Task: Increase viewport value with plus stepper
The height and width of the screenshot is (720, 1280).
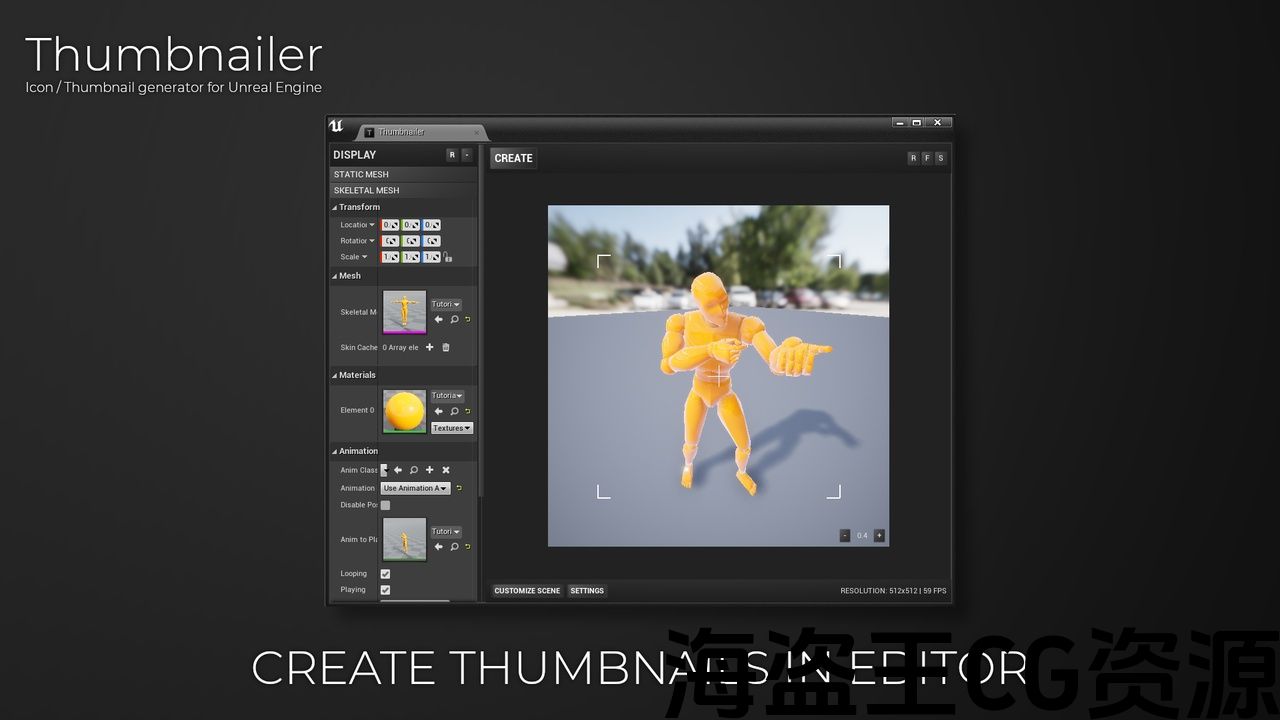Action: pos(879,536)
